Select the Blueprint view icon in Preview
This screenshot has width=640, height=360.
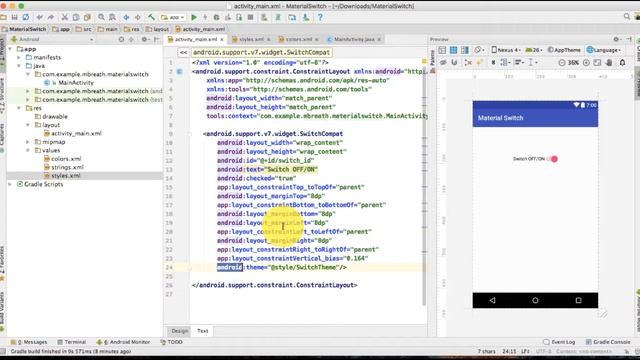[x=453, y=50]
